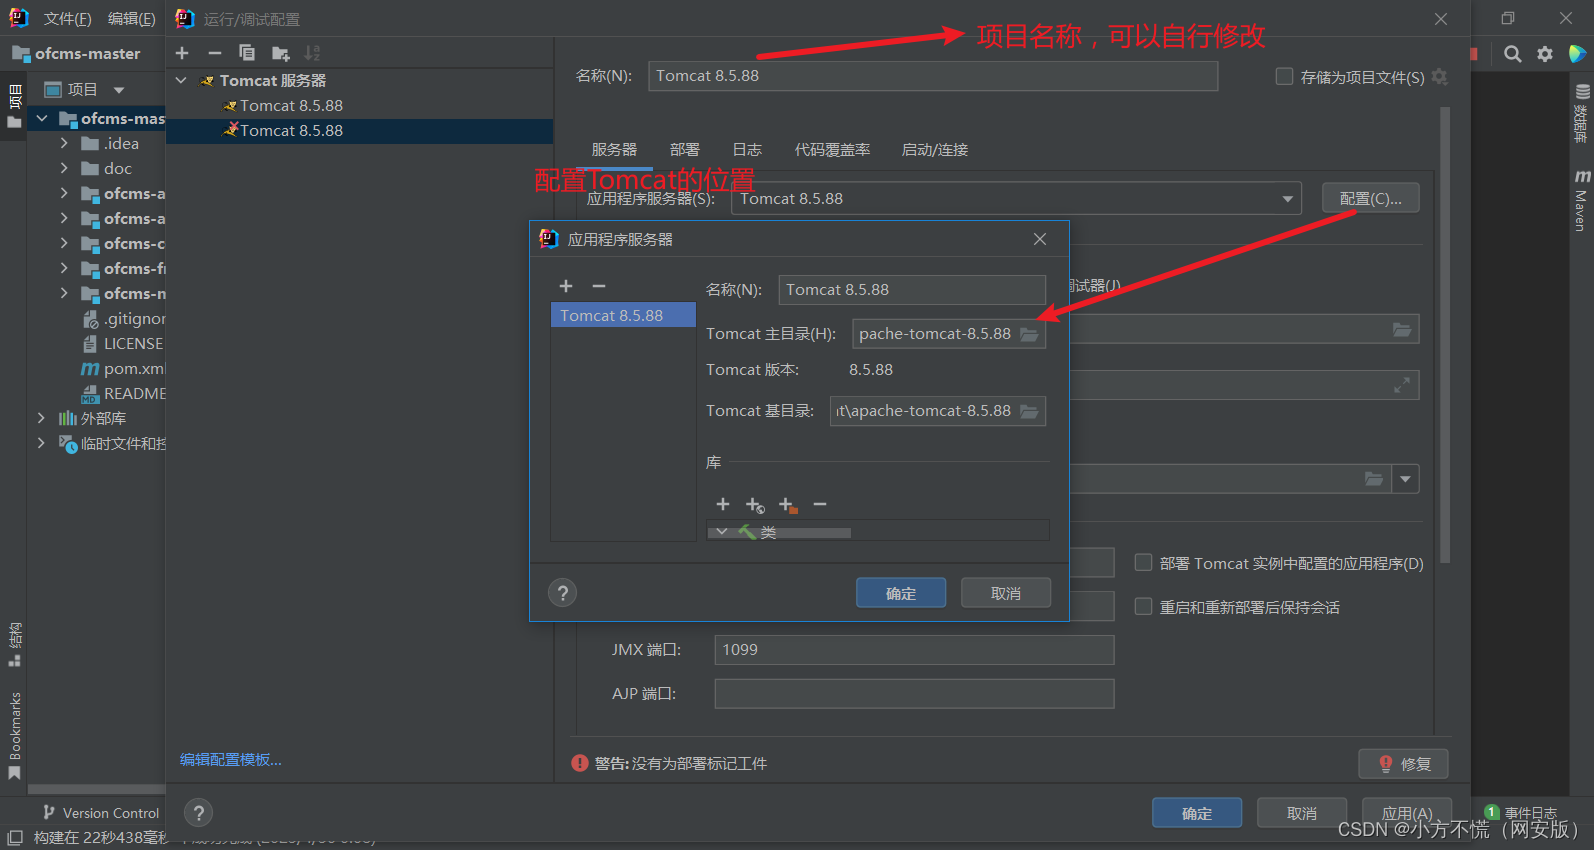This screenshot has width=1594, height=850.
Task: Click the gear next to store as project file
Action: coord(1440,77)
